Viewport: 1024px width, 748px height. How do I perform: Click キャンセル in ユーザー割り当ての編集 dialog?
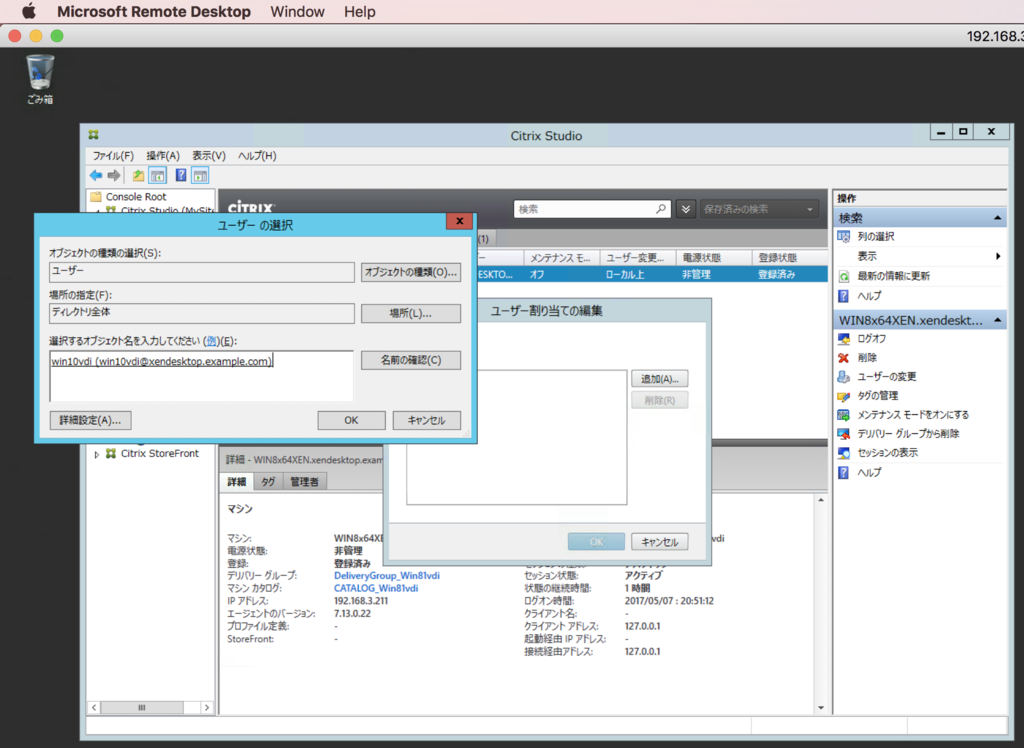point(660,542)
